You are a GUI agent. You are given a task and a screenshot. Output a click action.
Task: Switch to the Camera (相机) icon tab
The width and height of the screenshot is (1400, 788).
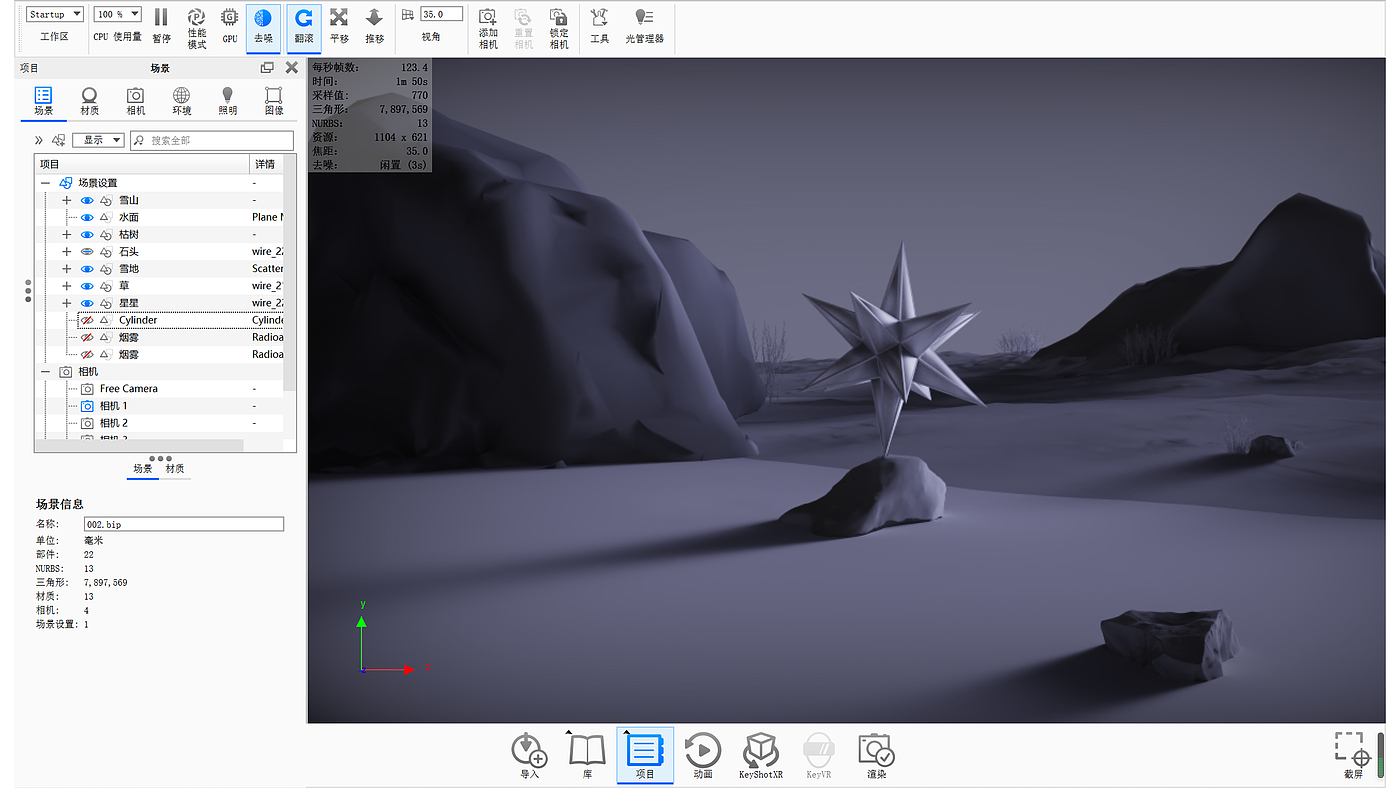[x=135, y=101]
